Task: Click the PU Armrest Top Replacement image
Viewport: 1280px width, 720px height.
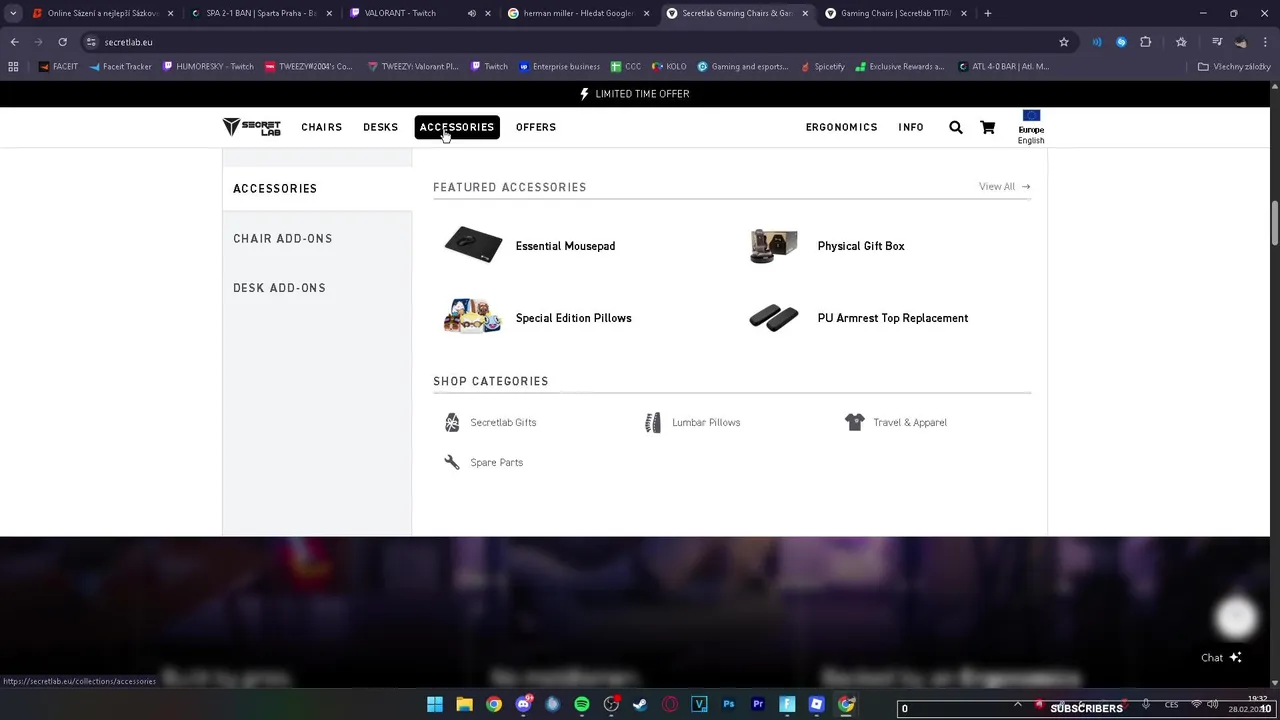Action: 774,318
